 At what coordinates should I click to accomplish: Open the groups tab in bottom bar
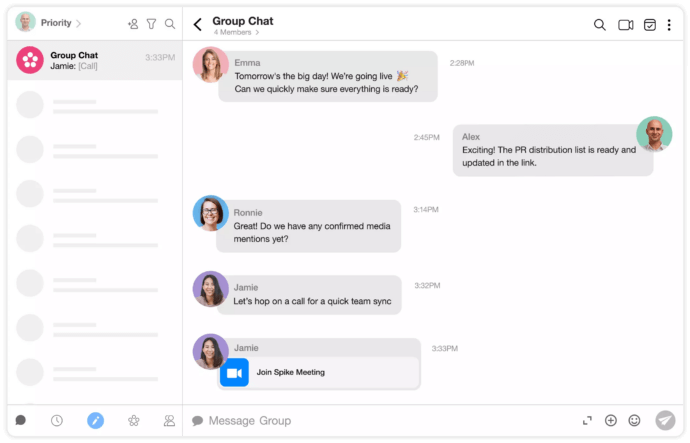pyautogui.click(x=133, y=421)
